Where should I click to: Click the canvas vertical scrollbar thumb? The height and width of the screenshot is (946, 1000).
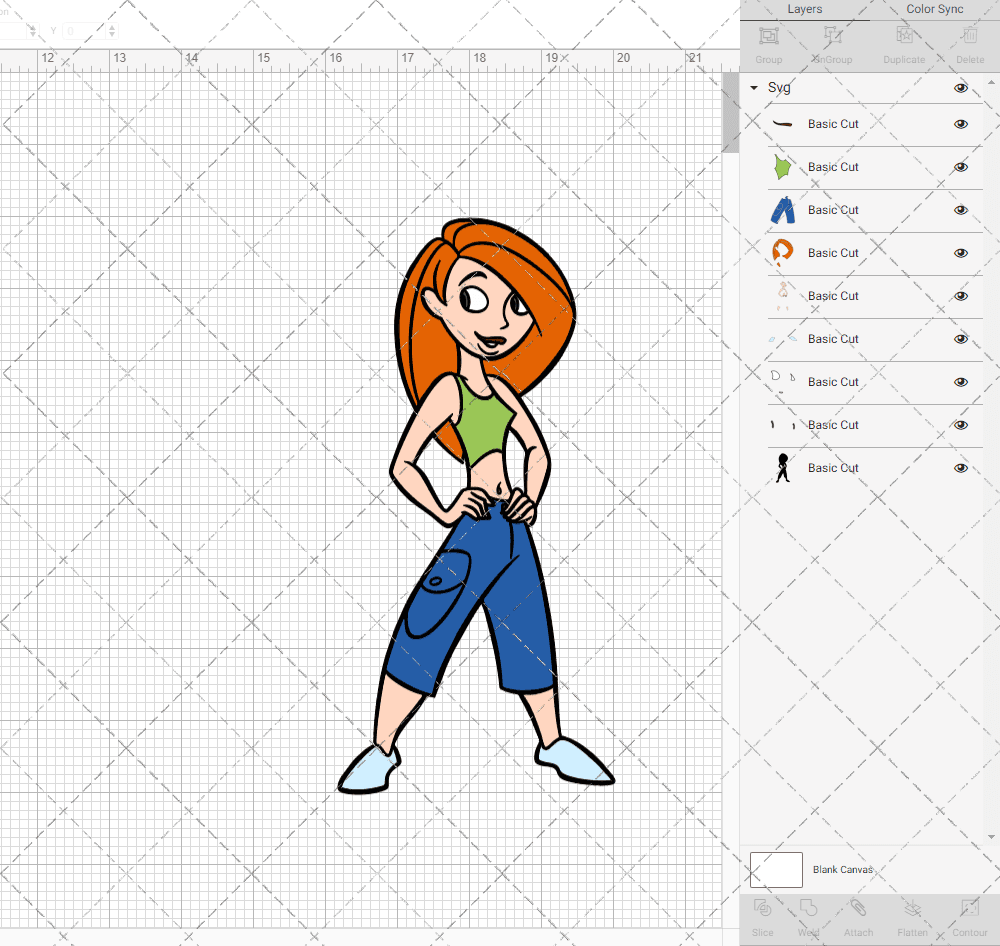[x=730, y=112]
